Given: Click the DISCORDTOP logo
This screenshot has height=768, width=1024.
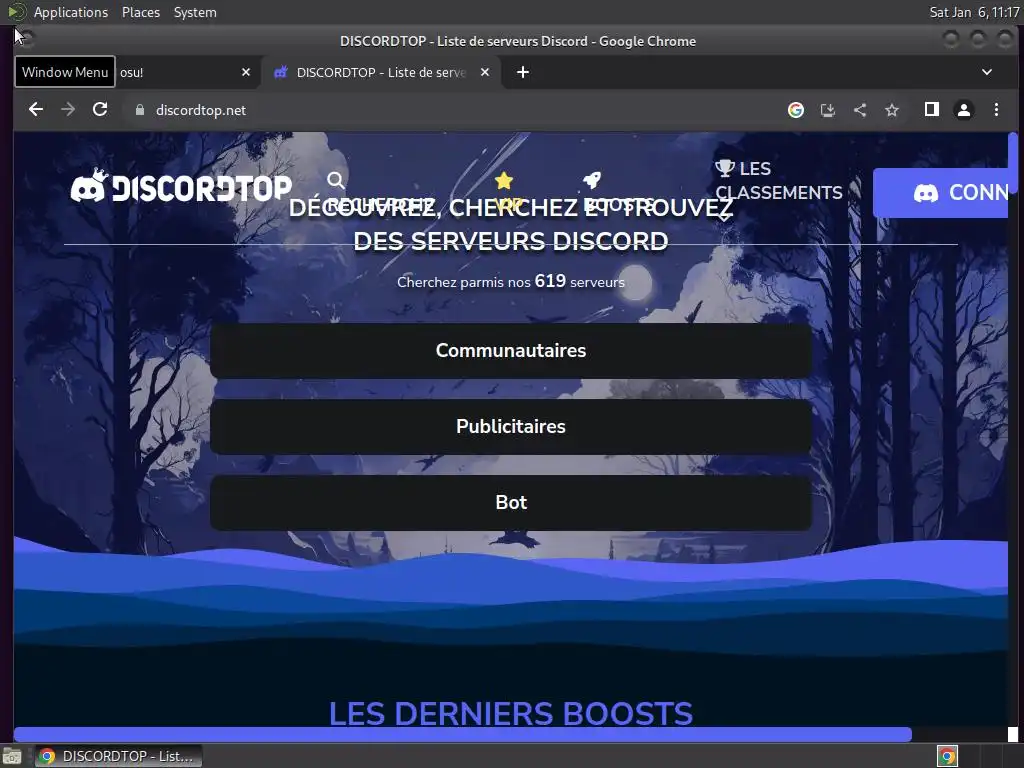Looking at the screenshot, I should tap(181, 186).
